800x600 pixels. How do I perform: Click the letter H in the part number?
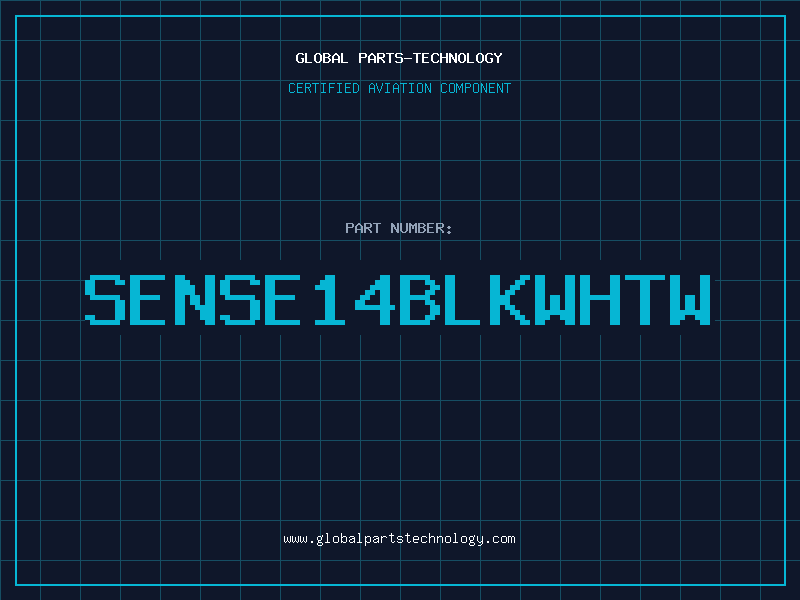(x=600, y=299)
